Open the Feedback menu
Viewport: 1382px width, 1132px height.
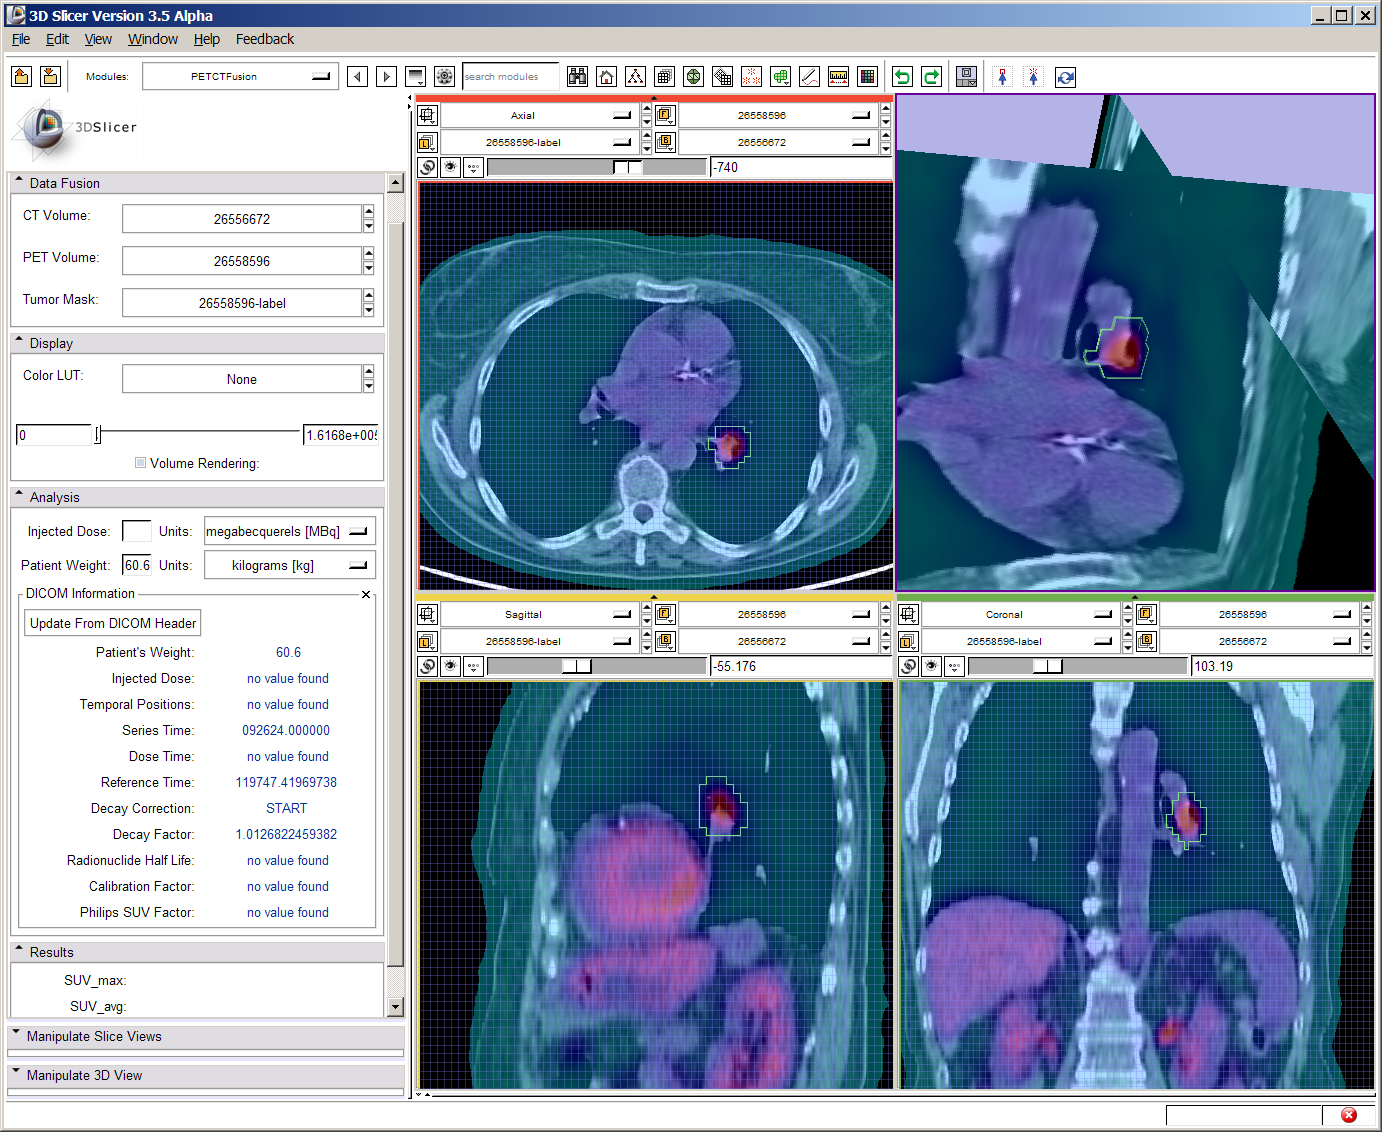coord(264,39)
